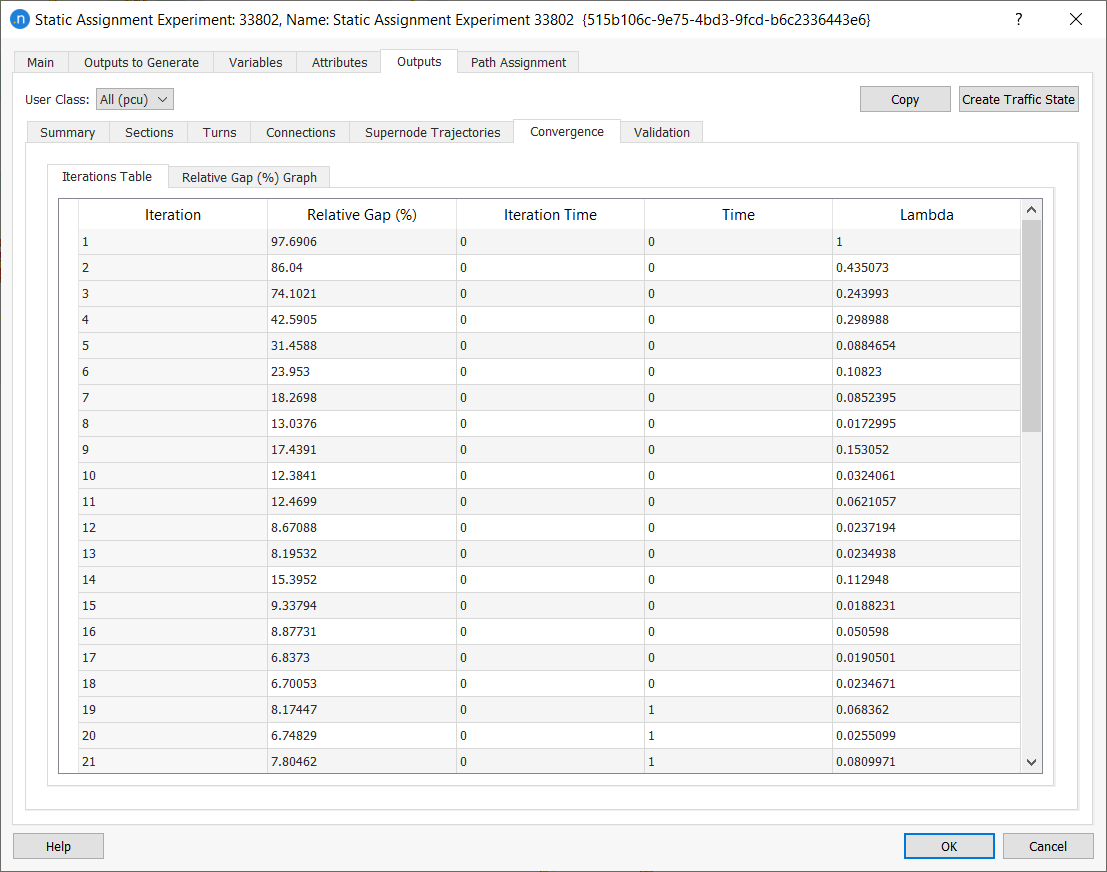Image resolution: width=1107 pixels, height=872 pixels.
Task: Show the Relative Gap (%) Graph tab
Action: pyautogui.click(x=249, y=177)
